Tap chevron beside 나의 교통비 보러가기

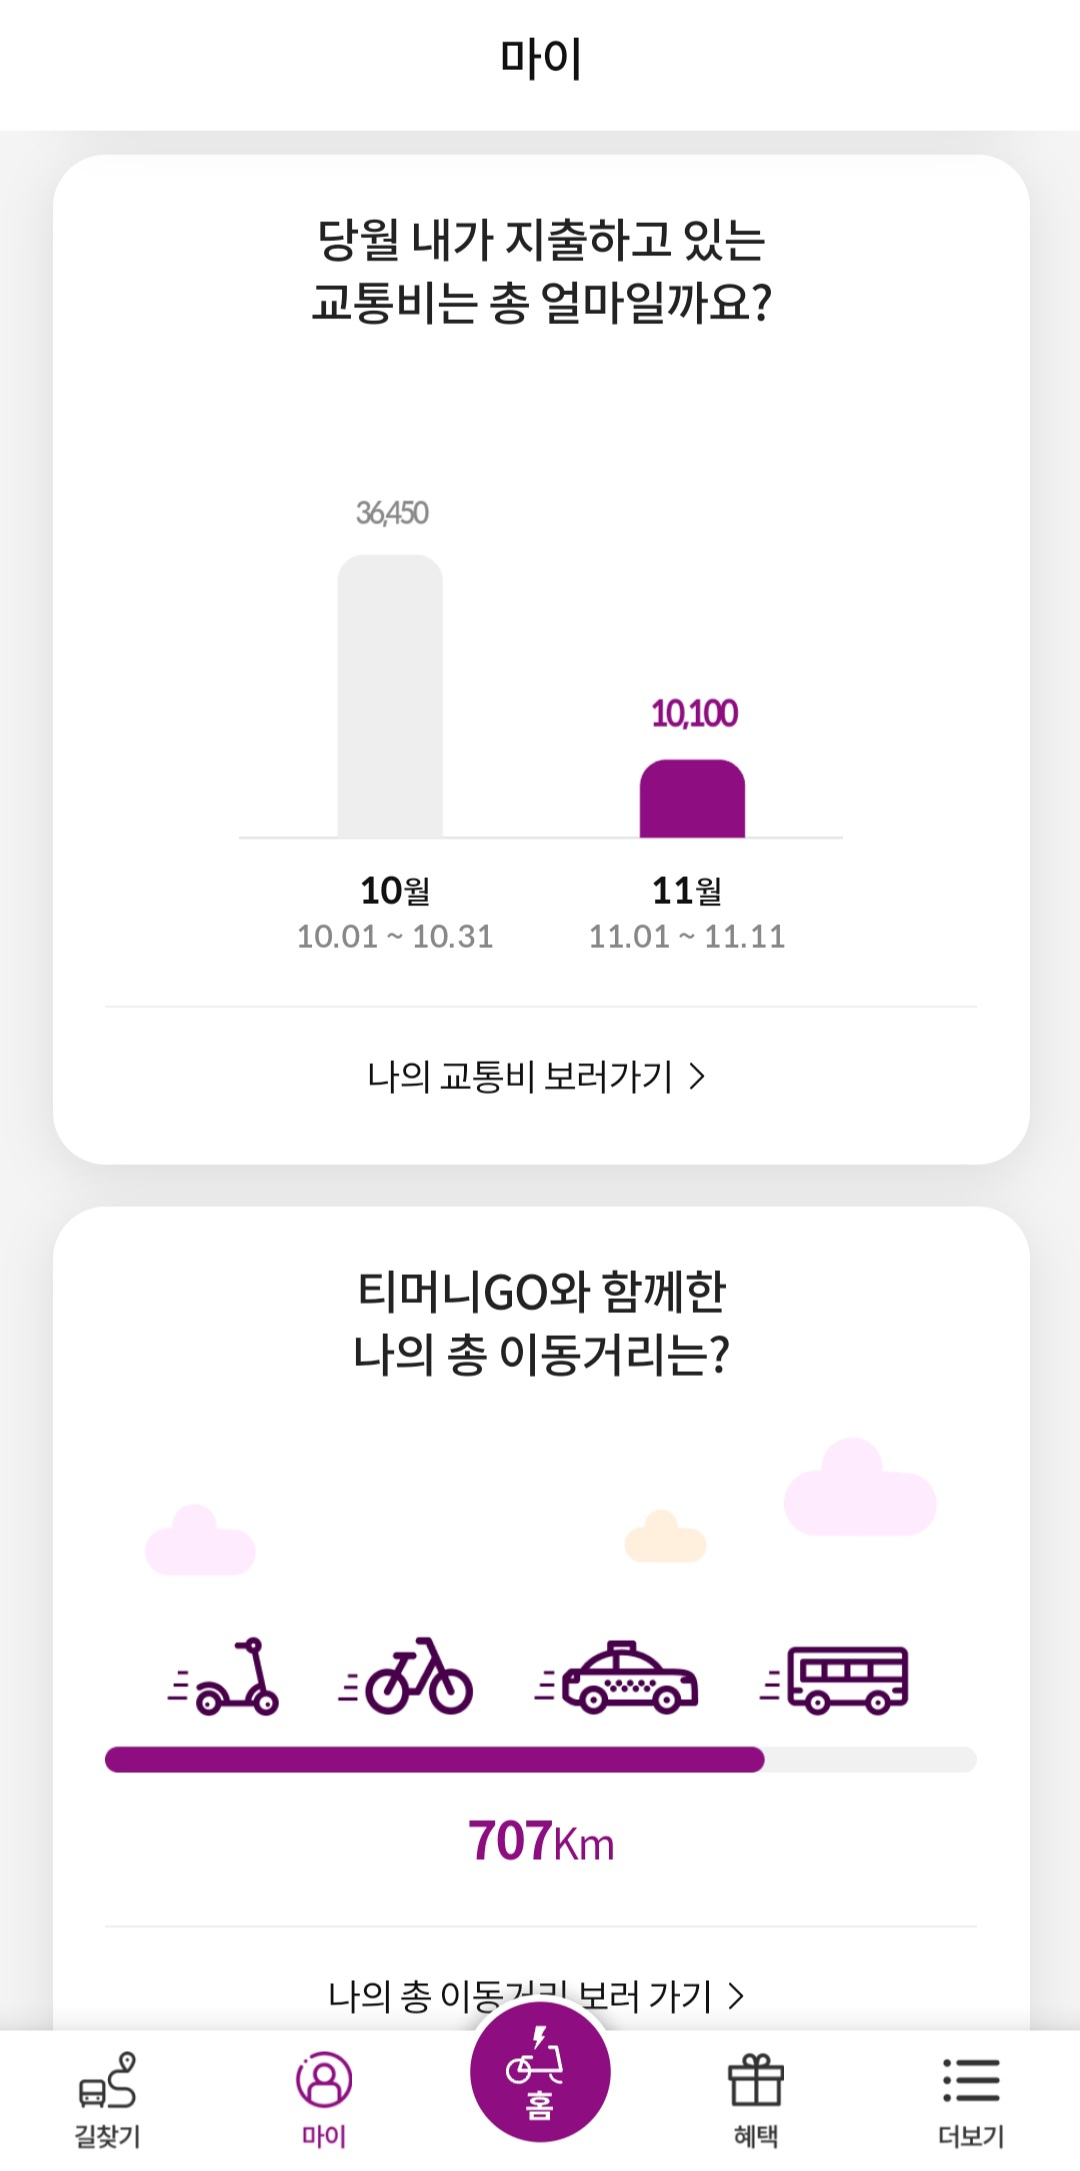tap(698, 1077)
